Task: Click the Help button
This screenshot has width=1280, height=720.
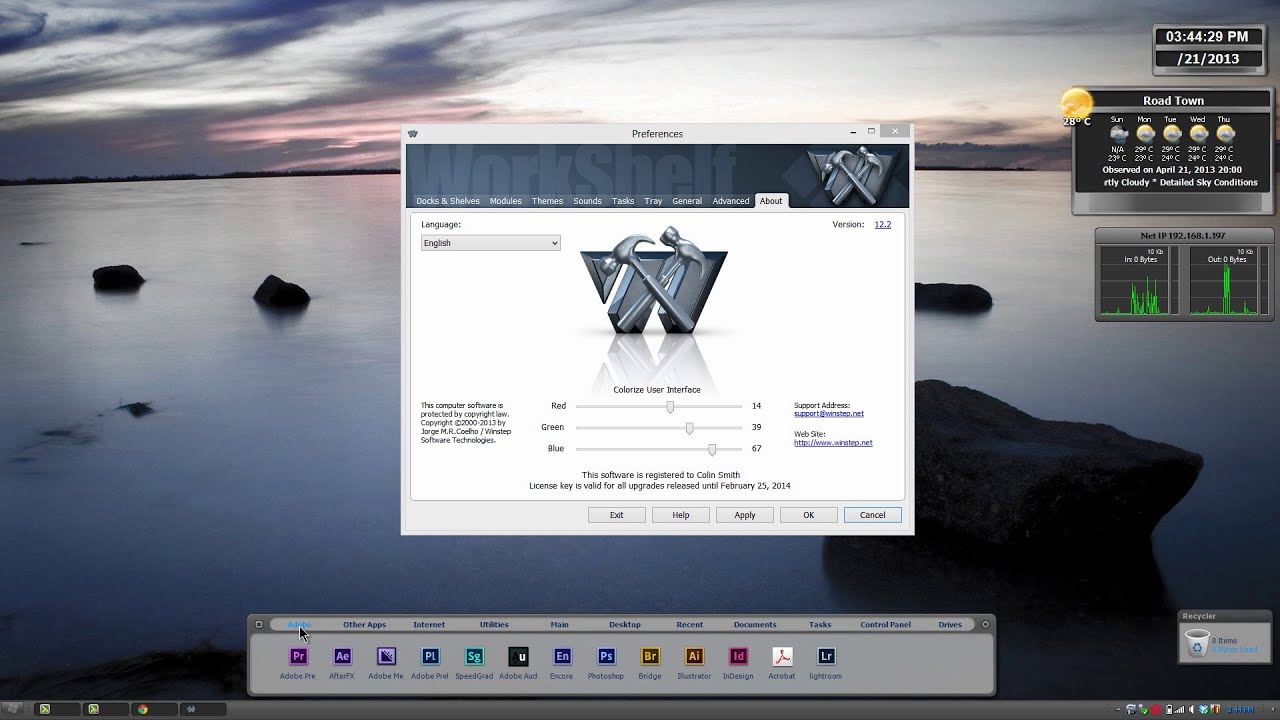Action: coord(681,515)
